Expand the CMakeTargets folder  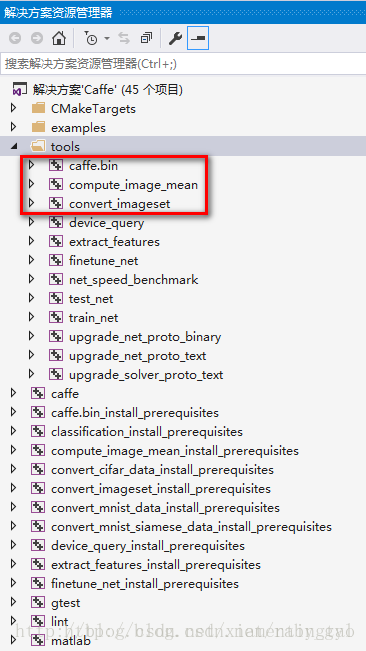(14, 108)
